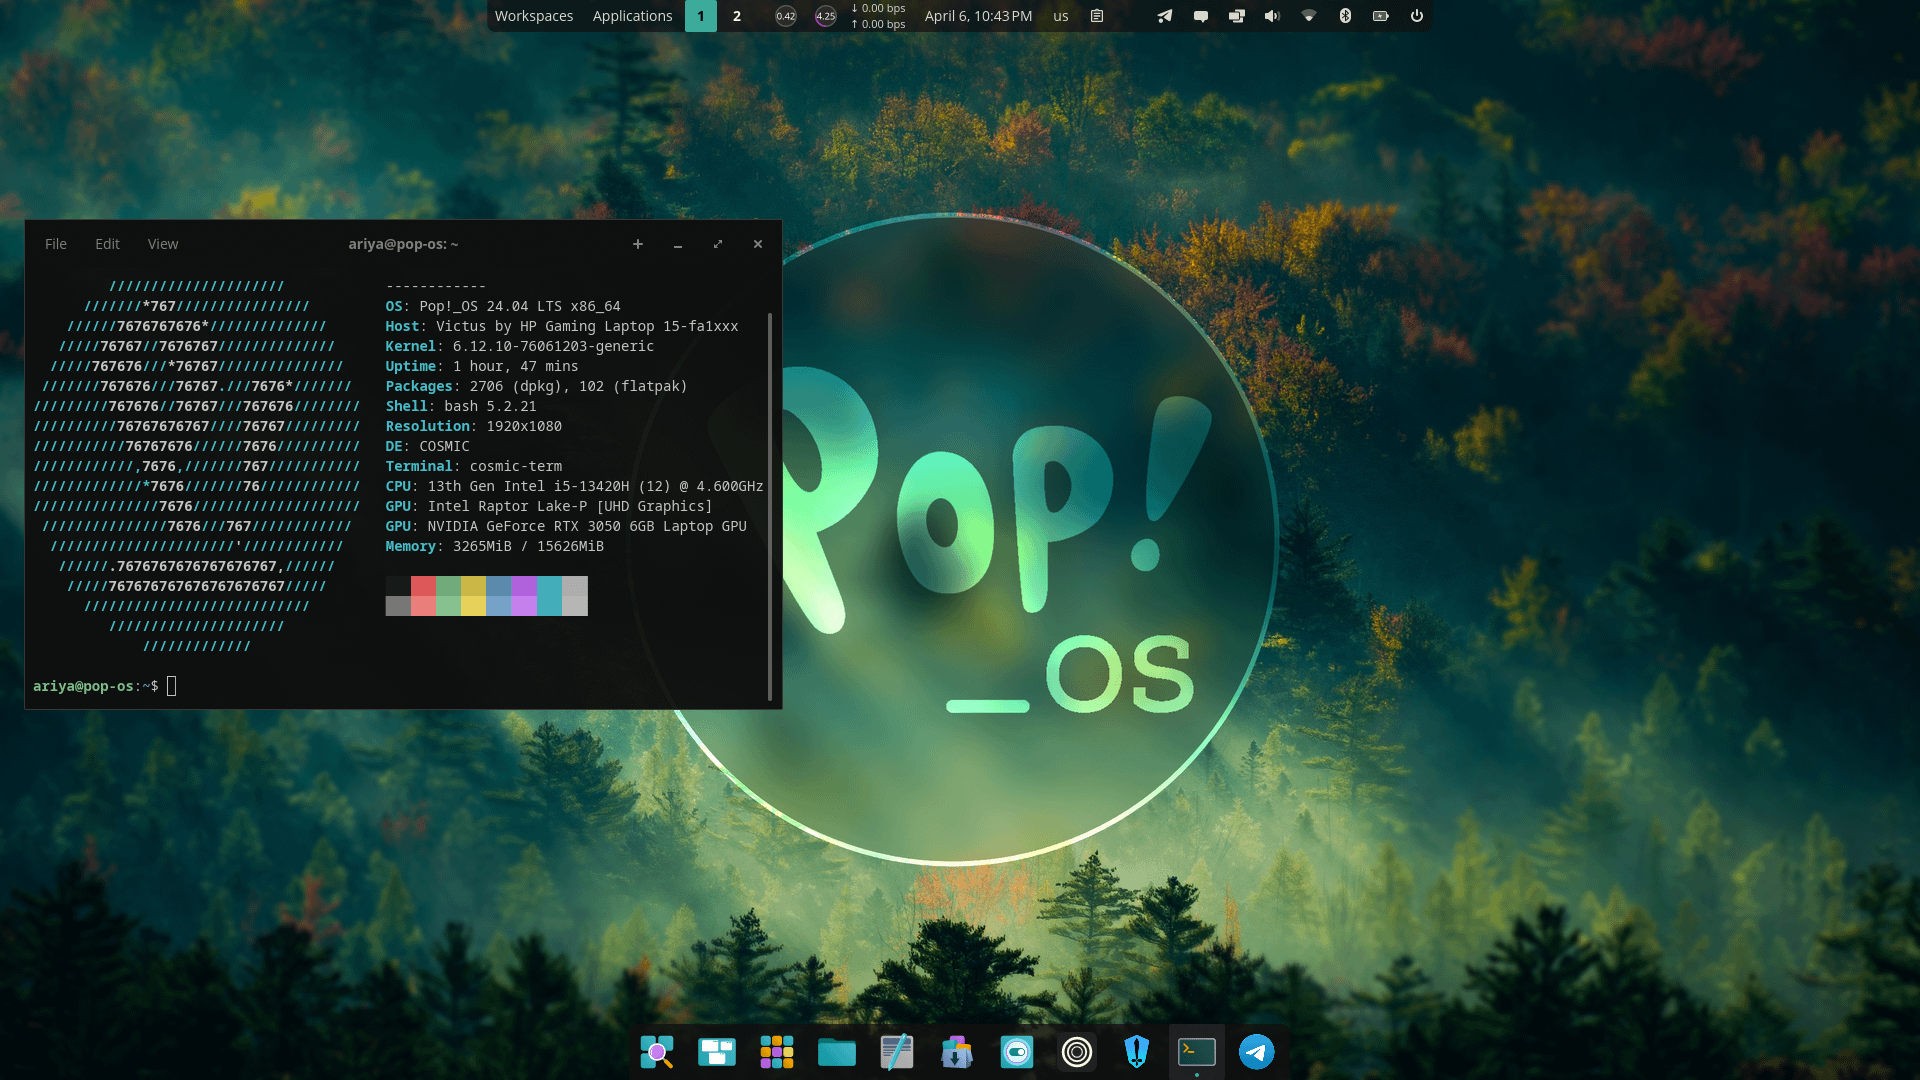Open the text editor dock icon
The width and height of the screenshot is (1920, 1080).
coord(896,1052)
